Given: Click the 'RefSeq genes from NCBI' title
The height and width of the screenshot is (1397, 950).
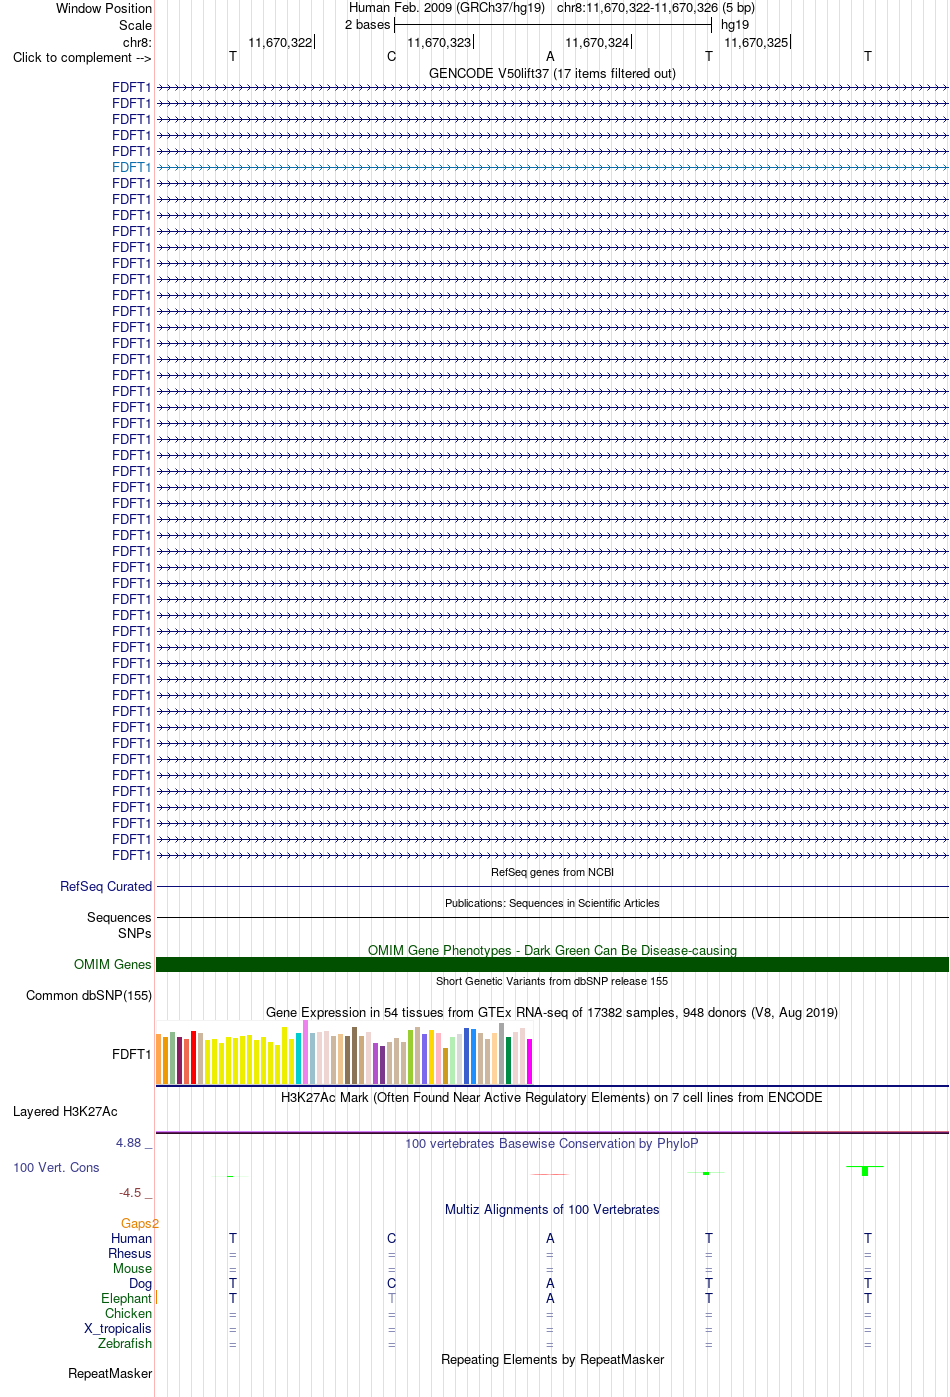Looking at the screenshot, I should (552, 872).
